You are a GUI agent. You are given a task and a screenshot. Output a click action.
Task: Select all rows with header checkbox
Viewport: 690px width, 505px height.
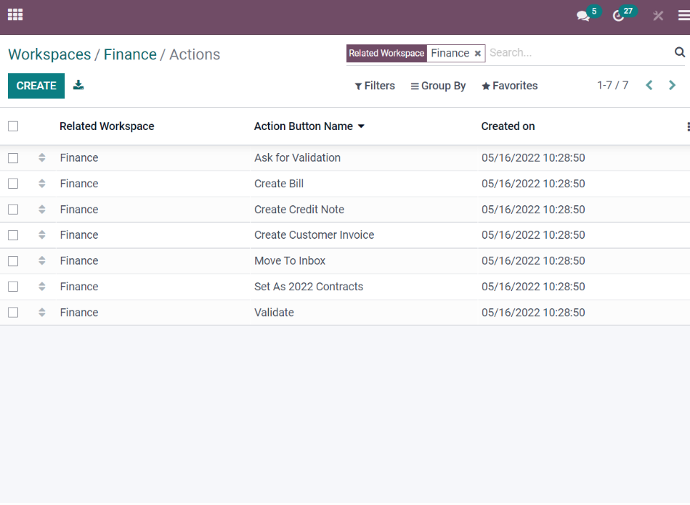coord(13,126)
